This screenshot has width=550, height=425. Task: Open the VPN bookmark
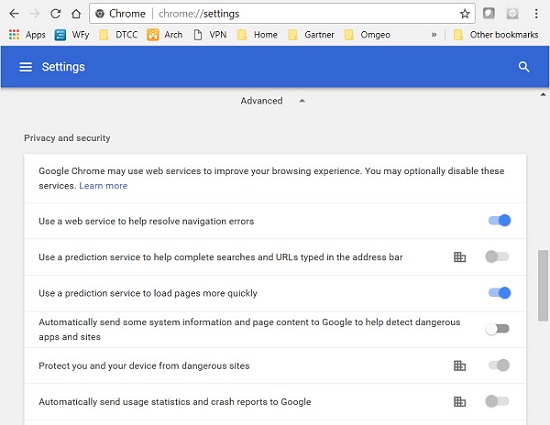pyautogui.click(x=210, y=35)
